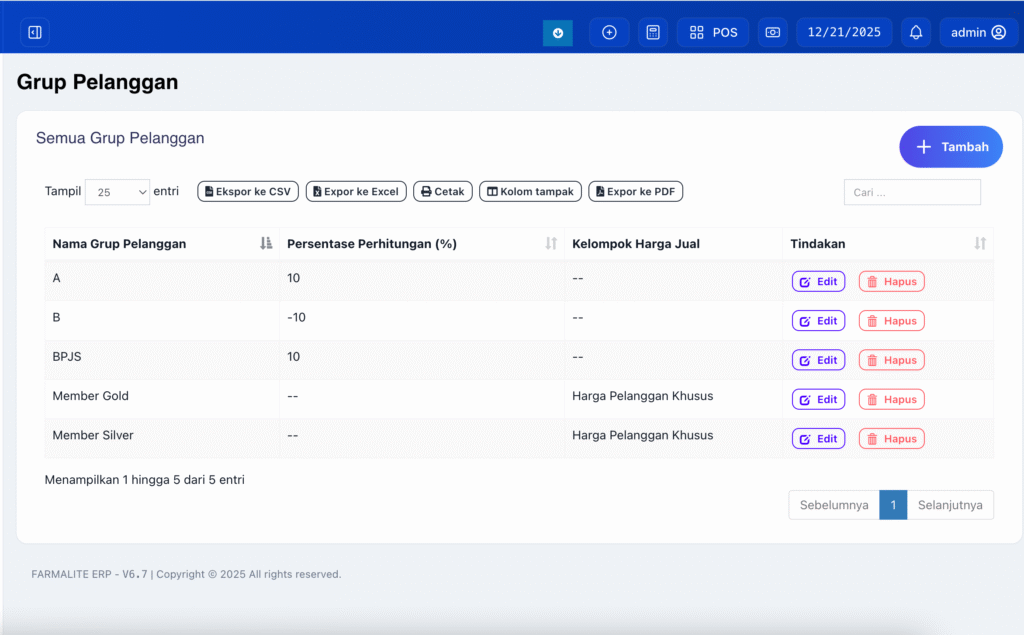Focus the Cari search field
Image resolution: width=1024 pixels, height=635 pixels.
point(911,192)
